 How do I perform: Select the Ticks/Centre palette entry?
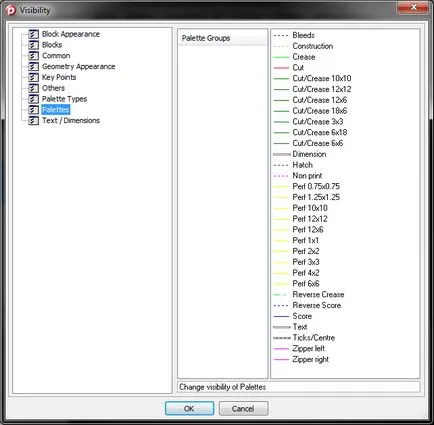pyautogui.click(x=314, y=338)
